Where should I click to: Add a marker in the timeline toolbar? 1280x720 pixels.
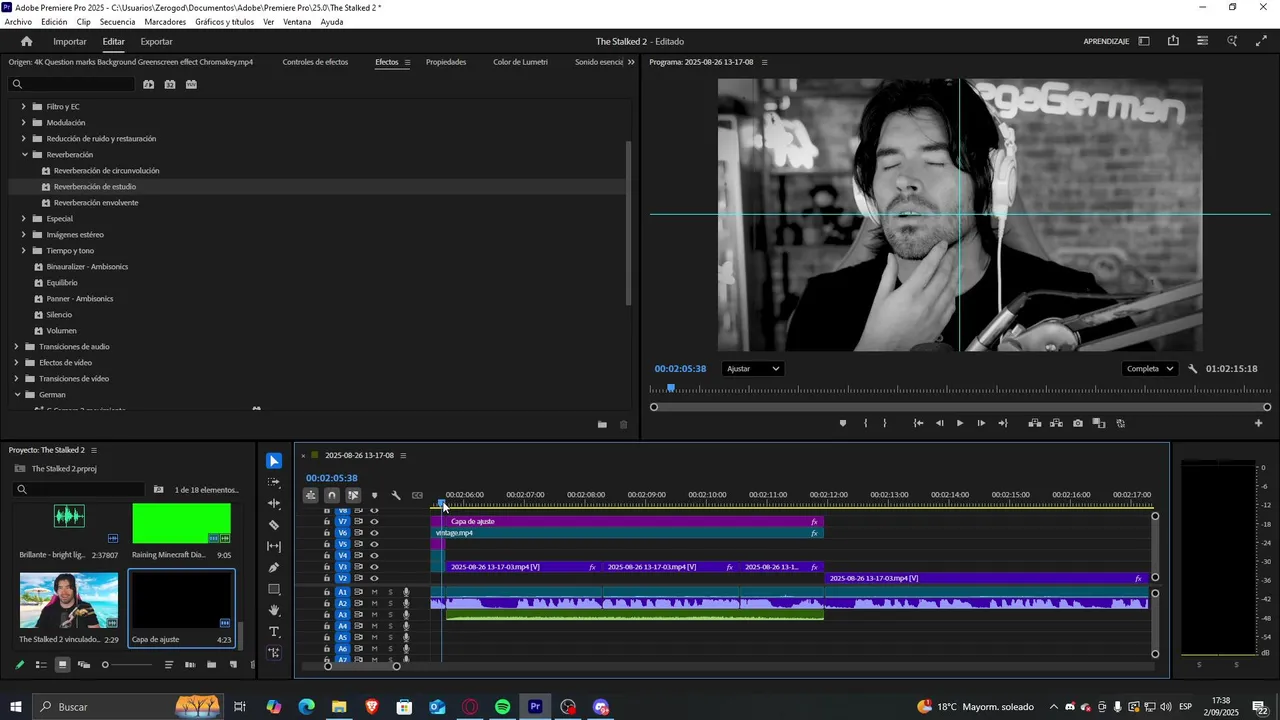point(375,495)
